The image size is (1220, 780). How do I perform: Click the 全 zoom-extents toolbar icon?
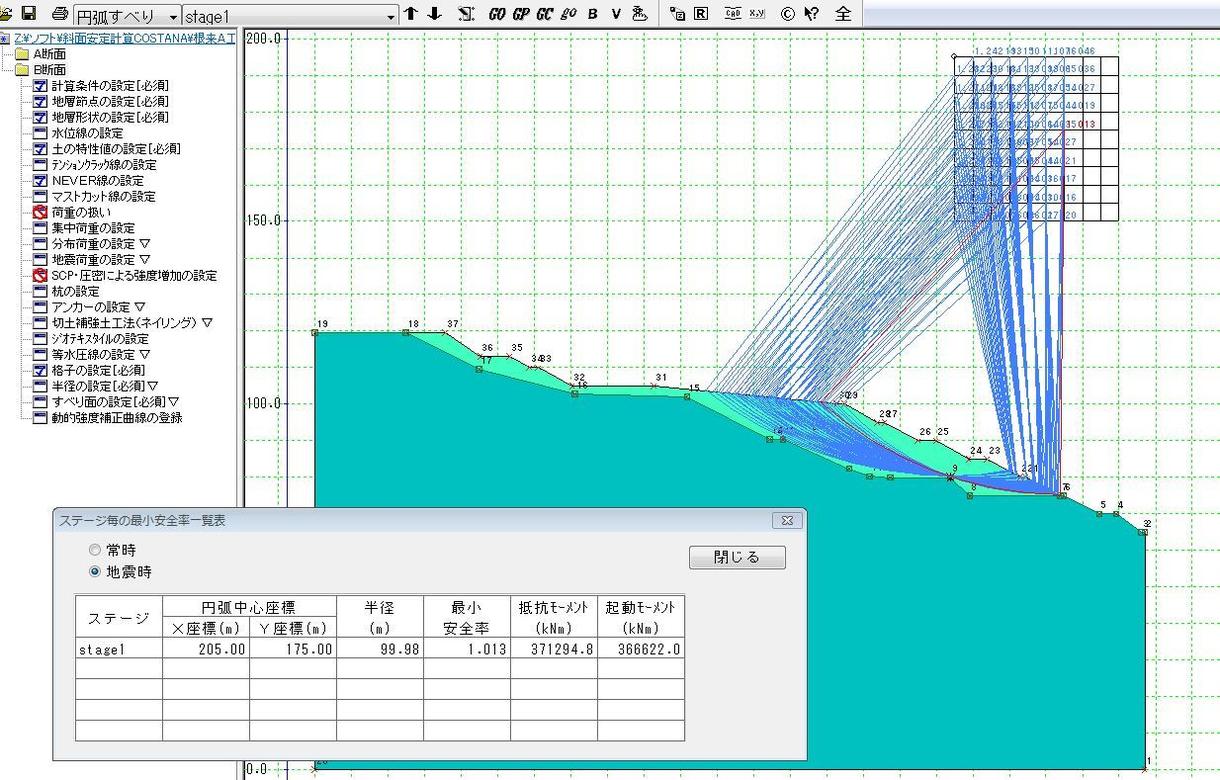coord(842,14)
